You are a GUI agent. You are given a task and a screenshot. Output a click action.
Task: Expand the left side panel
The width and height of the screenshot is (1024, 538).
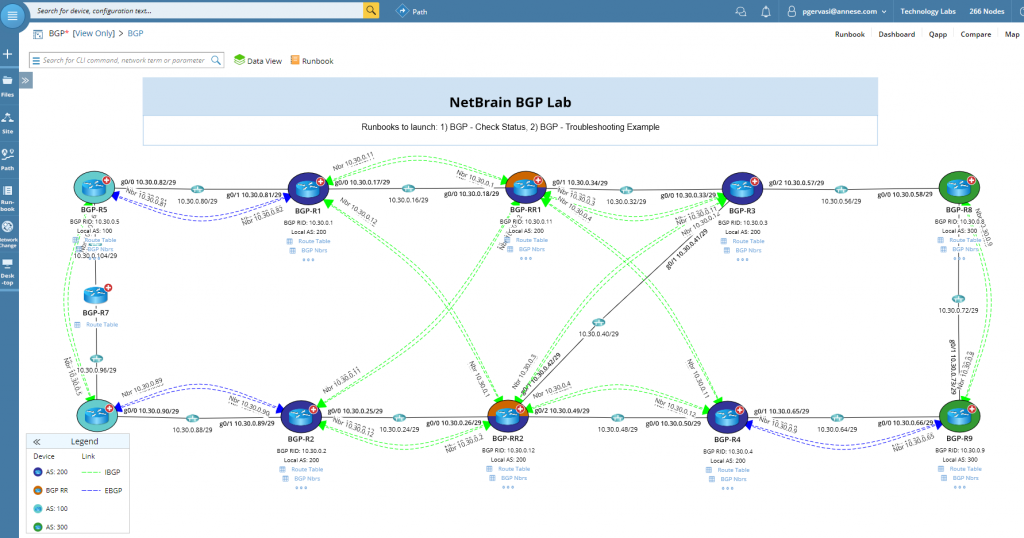pos(25,80)
